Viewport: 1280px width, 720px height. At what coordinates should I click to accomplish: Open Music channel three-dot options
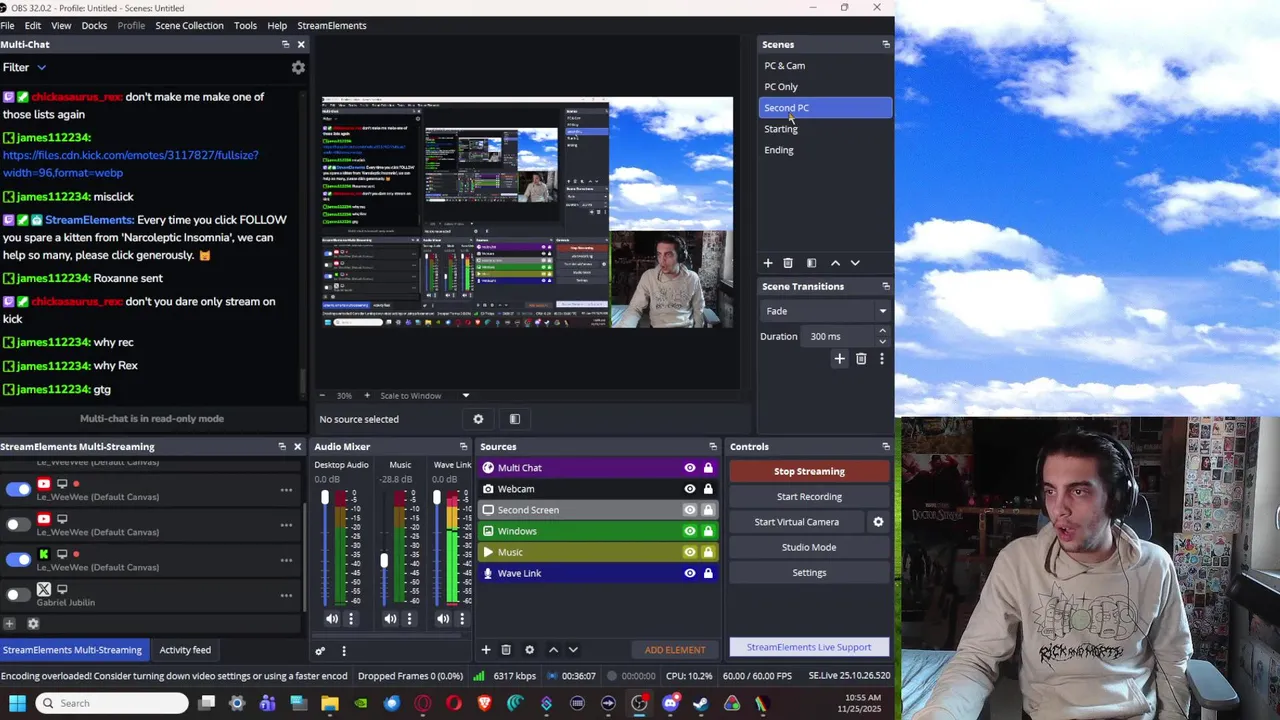pos(409,619)
